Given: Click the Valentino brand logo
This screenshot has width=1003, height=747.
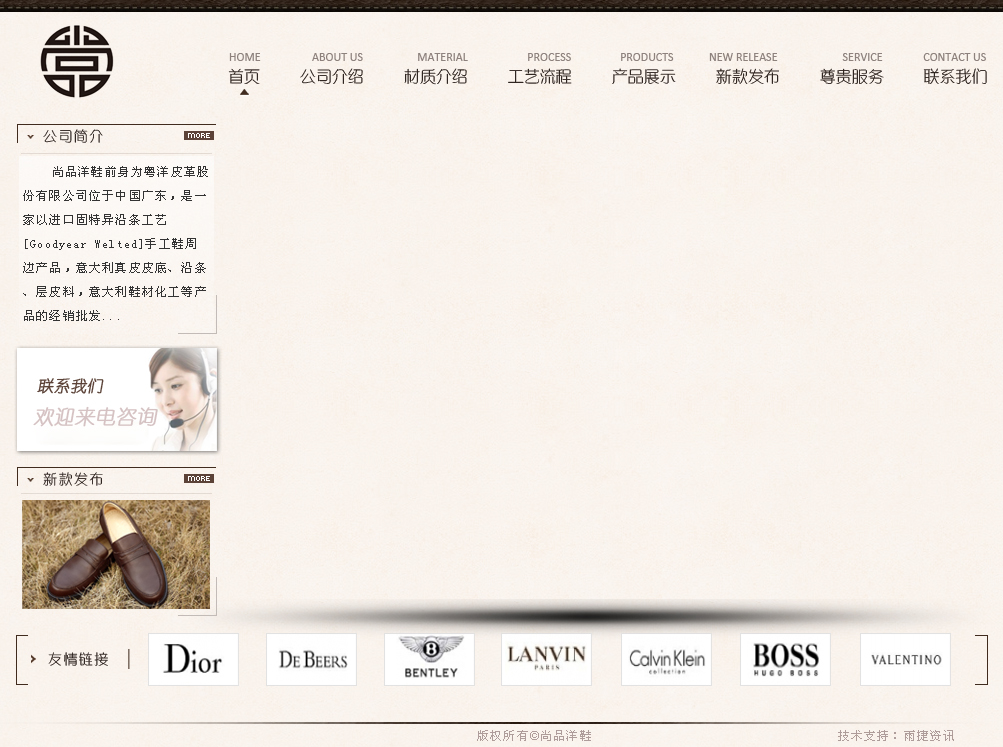Looking at the screenshot, I should 905,660.
